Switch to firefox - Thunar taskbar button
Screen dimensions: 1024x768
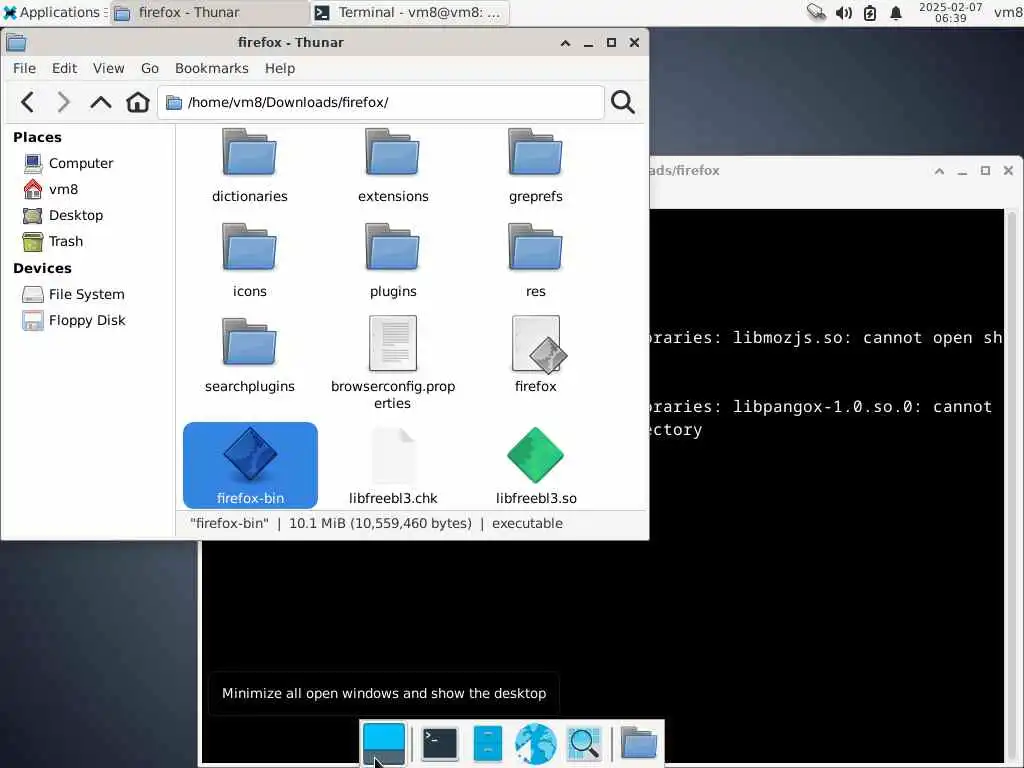coord(209,12)
